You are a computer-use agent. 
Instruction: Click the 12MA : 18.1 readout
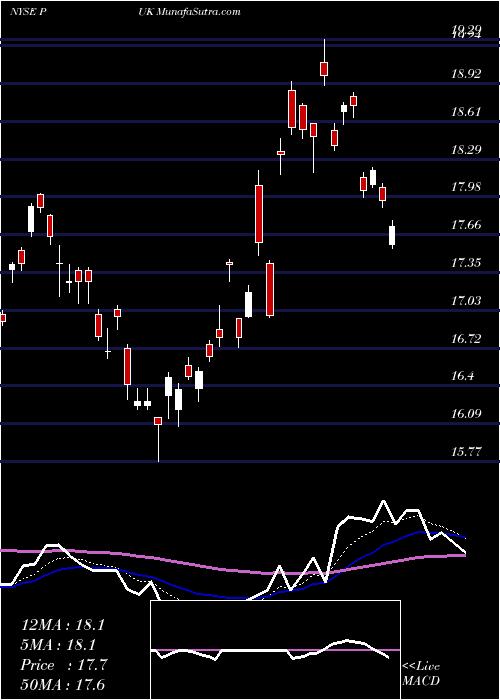click(62, 625)
